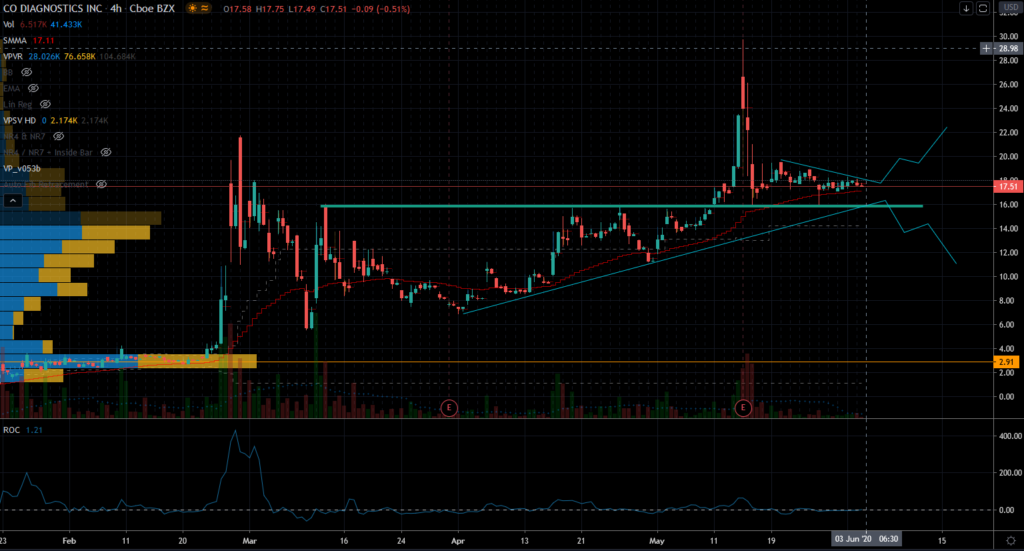Toggle eye for NR4 / NR7 + Inside Bar
Image resolution: width=1024 pixels, height=551 pixels.
[x=106, y=152]
